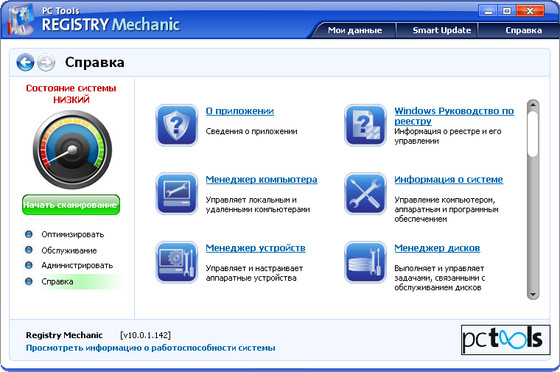
Task: Open the Smart Update tab
Action: (x=442, y=30)
